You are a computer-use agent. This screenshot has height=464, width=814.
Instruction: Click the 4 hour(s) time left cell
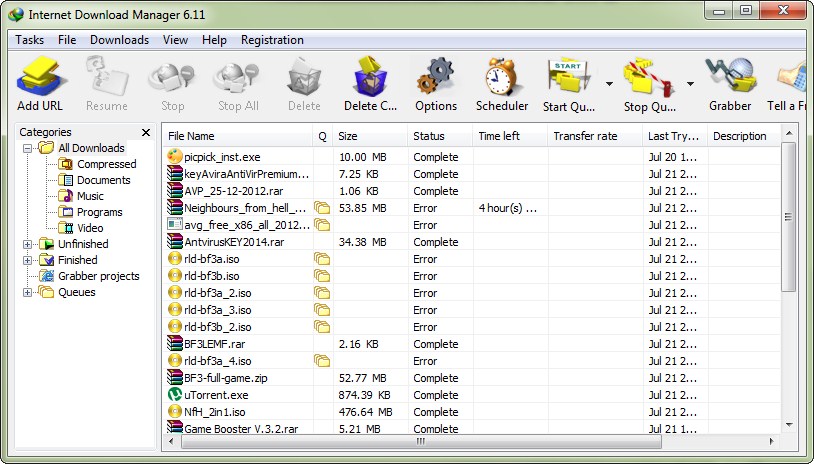tap(508, 208)
